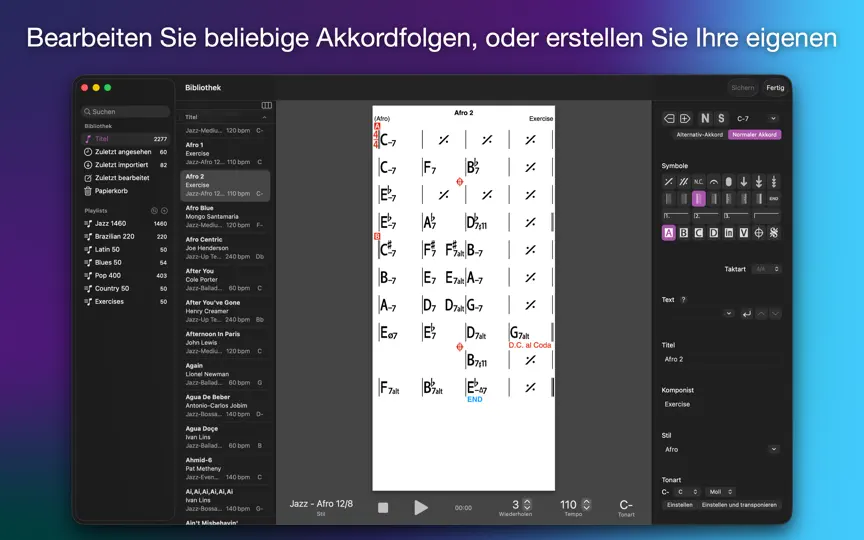Click the text return arrow button
The image size is (864, 540).
(x=747, y=314)
